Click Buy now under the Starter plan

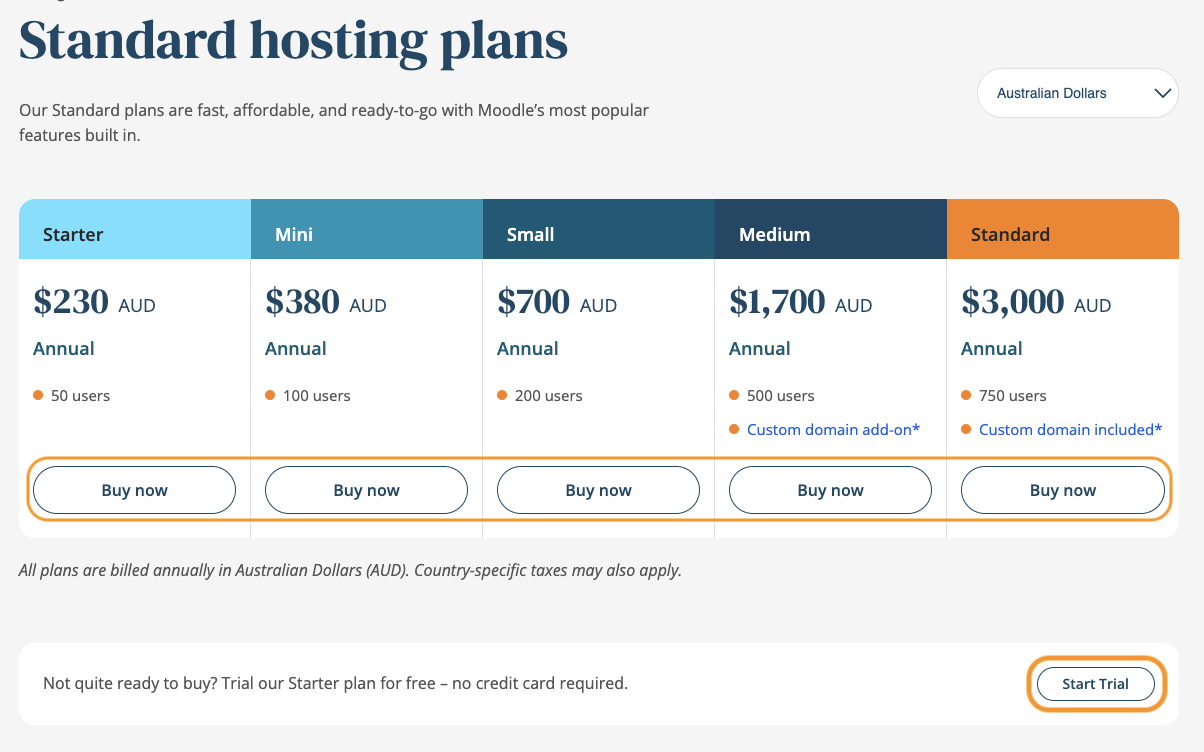coord(134,489)
